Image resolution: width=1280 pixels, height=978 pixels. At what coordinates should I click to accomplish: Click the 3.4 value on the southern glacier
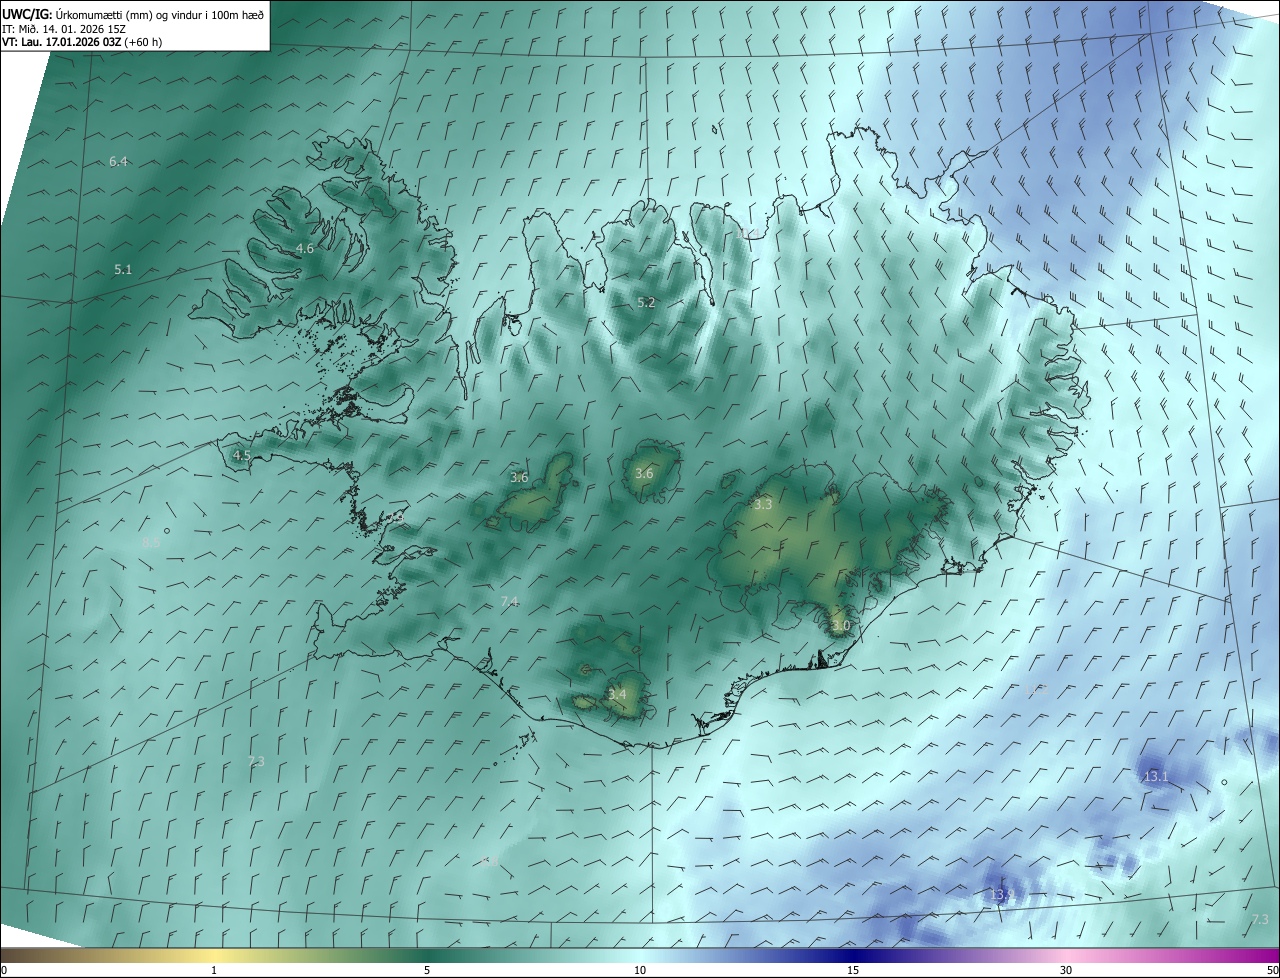617,694
